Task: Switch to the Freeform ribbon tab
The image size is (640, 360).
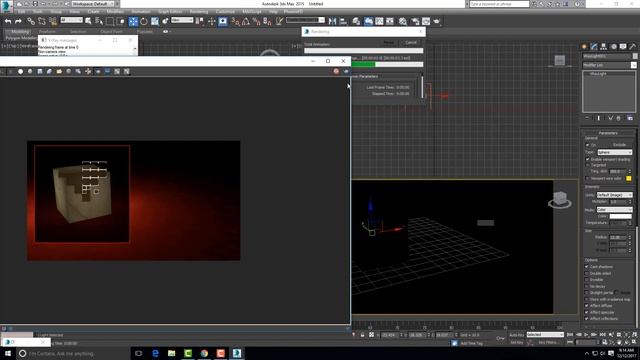Action: click(x=47, y=31)
